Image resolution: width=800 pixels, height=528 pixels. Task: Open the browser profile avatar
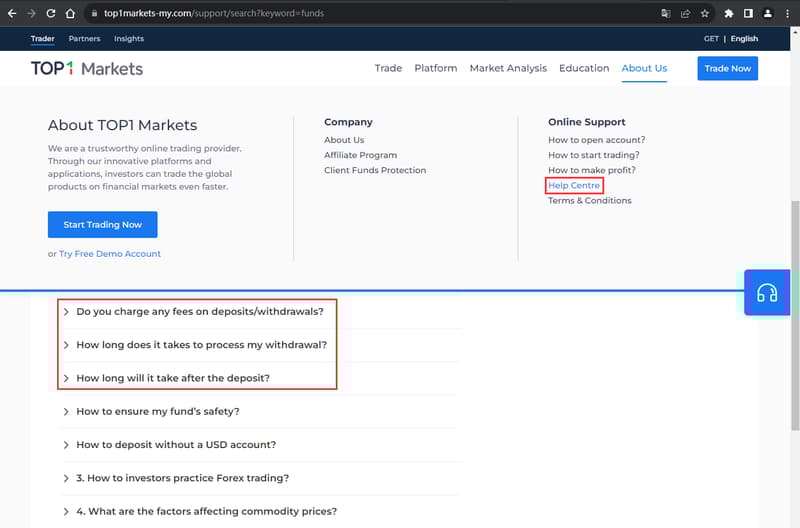tap(767, 13)
